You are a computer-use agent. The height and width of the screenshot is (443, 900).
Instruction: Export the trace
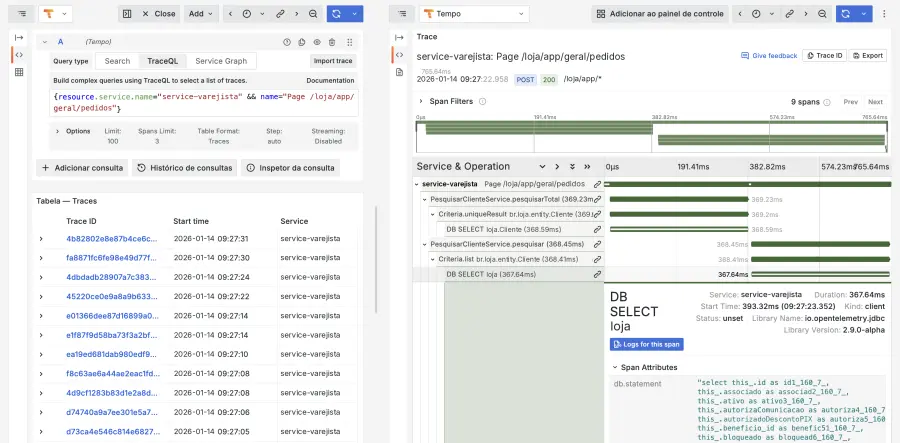point(867,56)
